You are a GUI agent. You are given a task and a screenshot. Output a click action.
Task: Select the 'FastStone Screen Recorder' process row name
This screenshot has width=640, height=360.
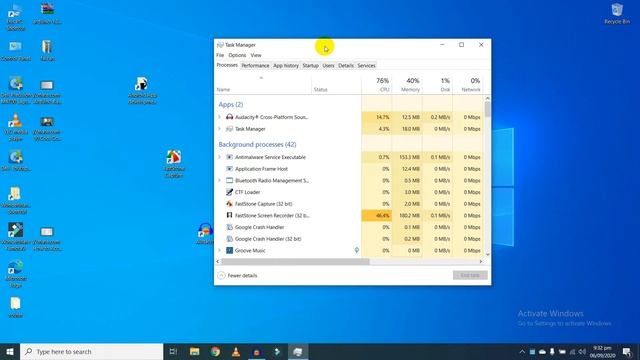point(272,215)
